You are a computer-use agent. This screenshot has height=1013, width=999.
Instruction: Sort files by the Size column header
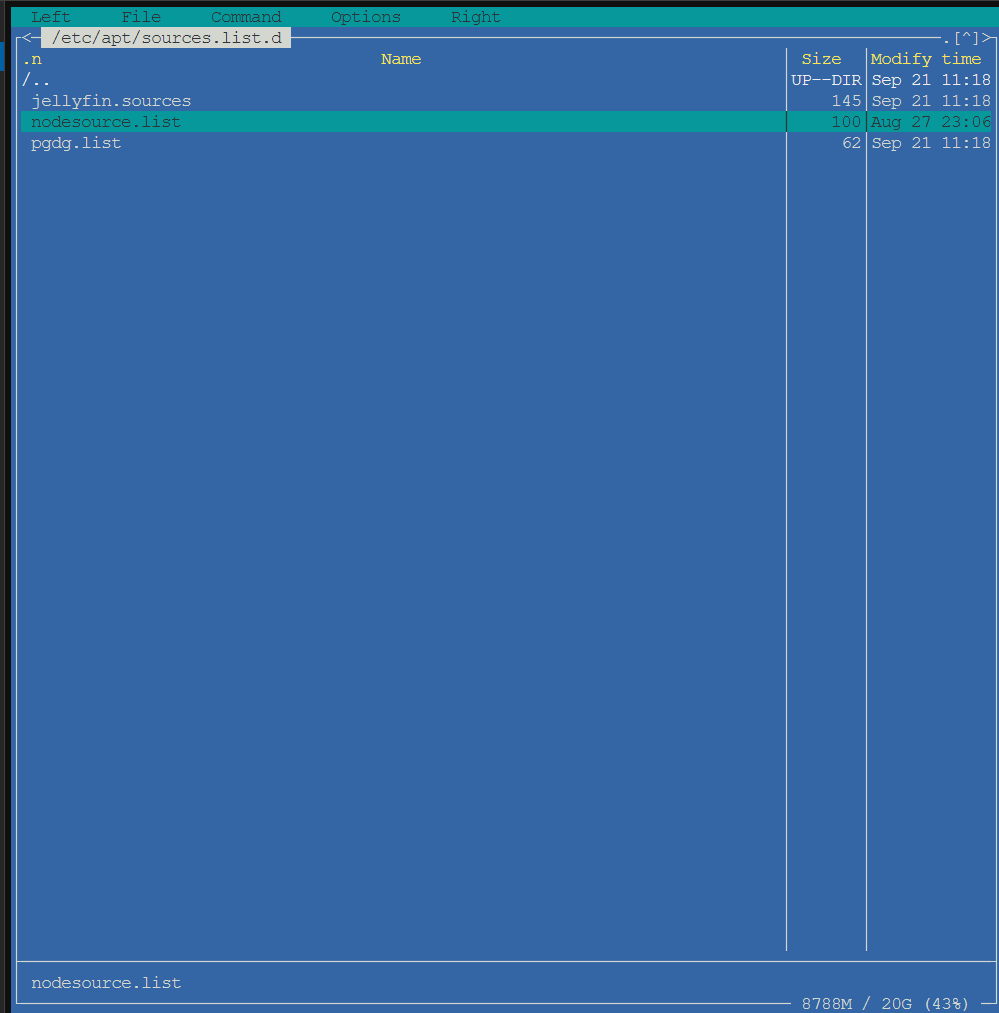821,59
